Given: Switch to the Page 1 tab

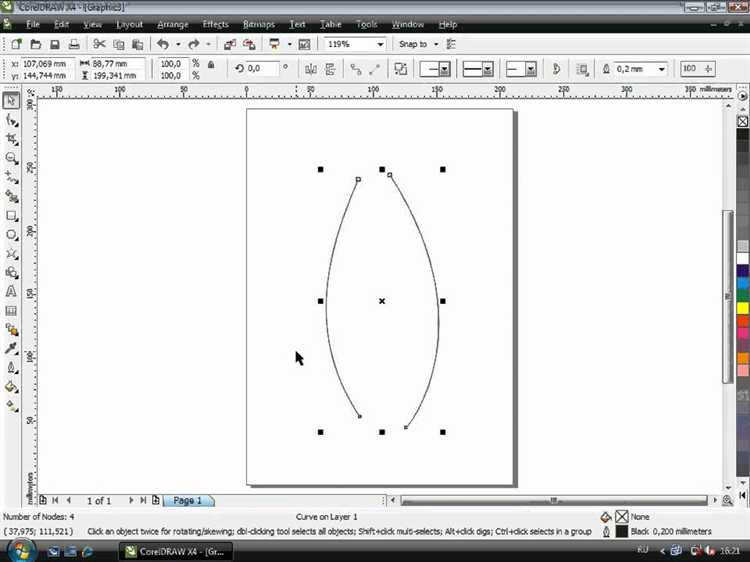Looking at the screenshot, I should pos(188,500).
